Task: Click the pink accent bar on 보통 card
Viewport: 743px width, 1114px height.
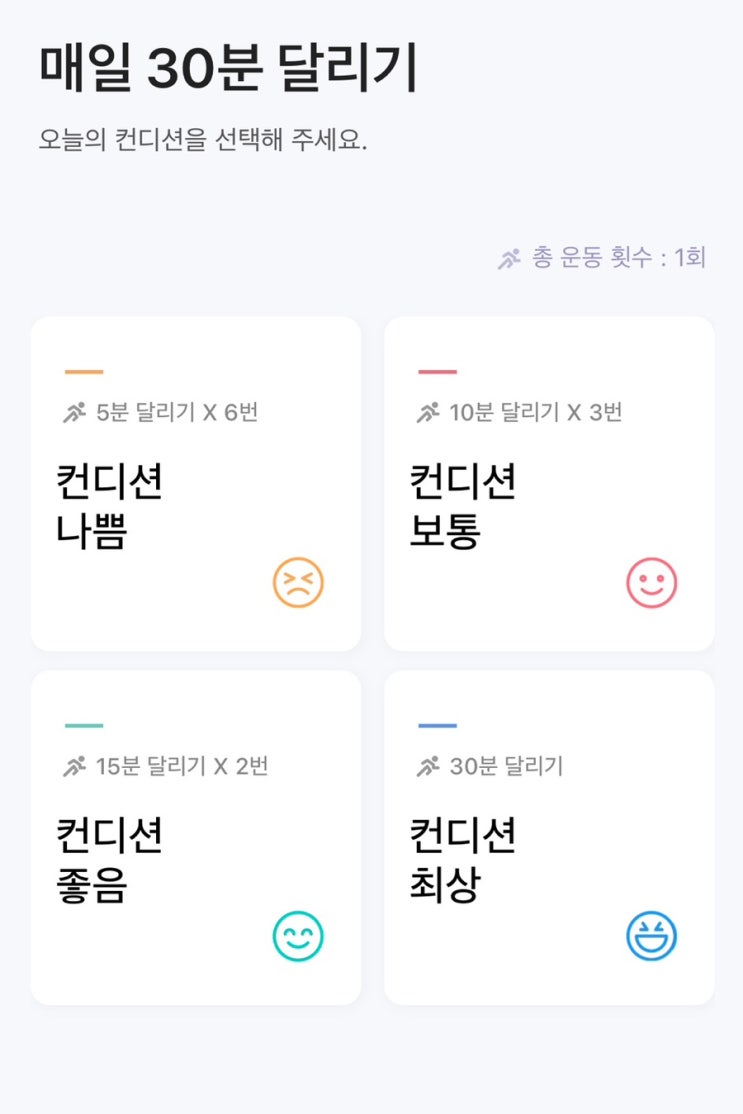Action: tap(438, 372)
